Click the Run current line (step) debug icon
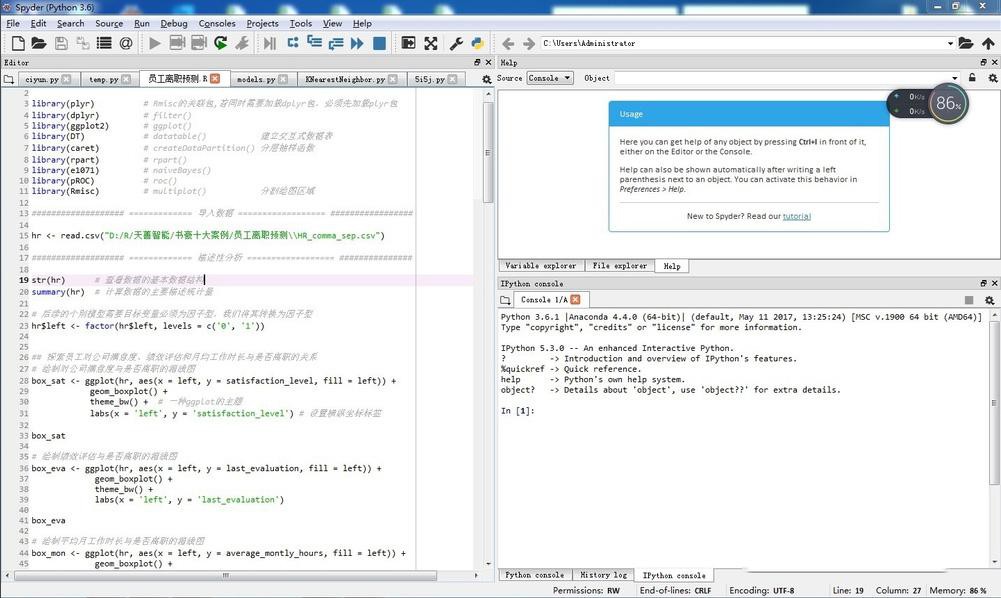Screen dimensions: 1001x598 tap(293, 43)
